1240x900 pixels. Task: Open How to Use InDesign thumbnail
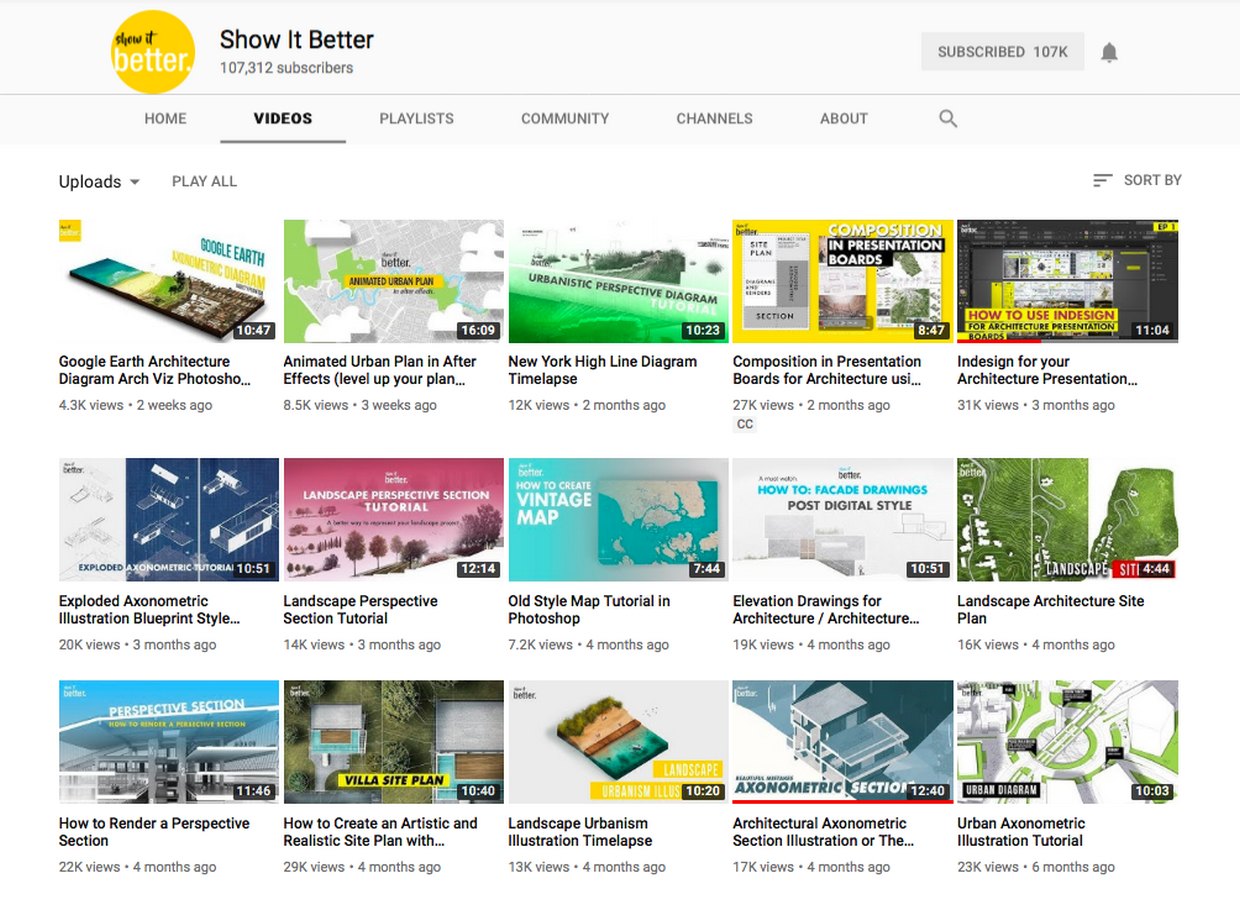pos(1067,281)
